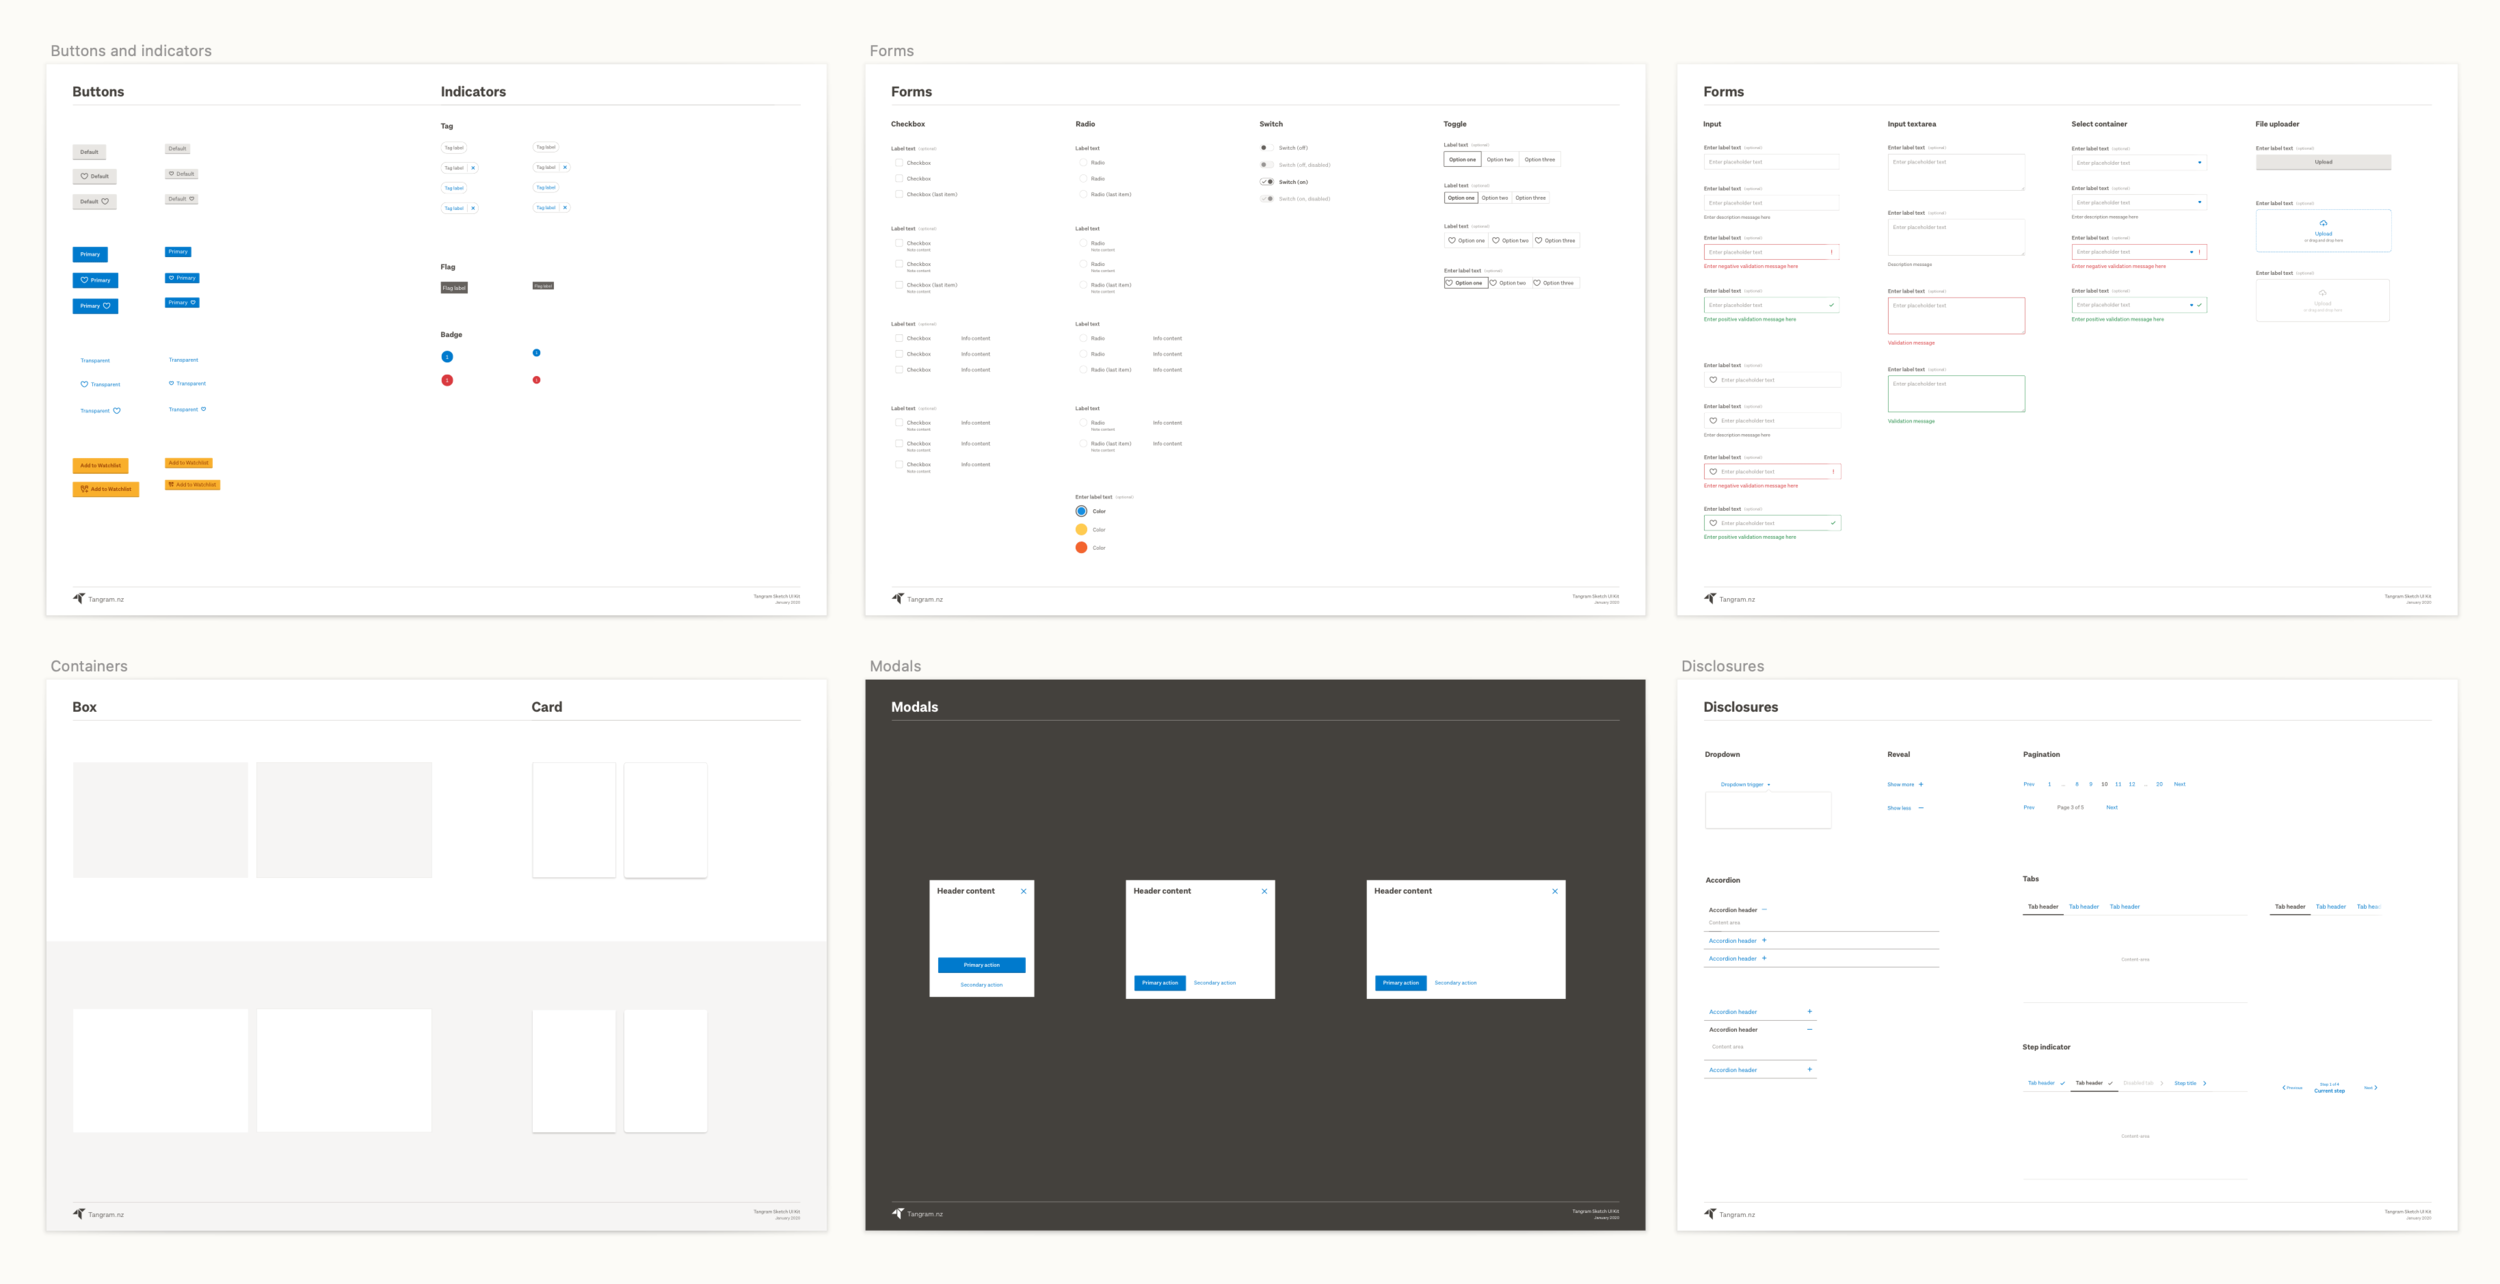Close the narrowest Header content modal
The width and height of the screenshot is (2500, 1284).
[1023, 891]
